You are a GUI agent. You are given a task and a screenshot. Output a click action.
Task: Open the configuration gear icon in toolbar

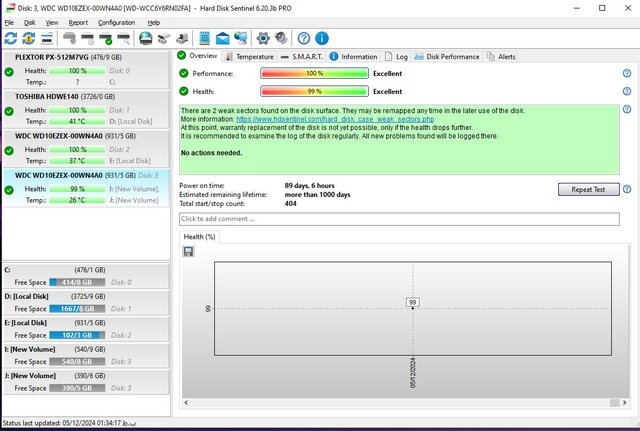pyautogui.click(x=264, y=38)
